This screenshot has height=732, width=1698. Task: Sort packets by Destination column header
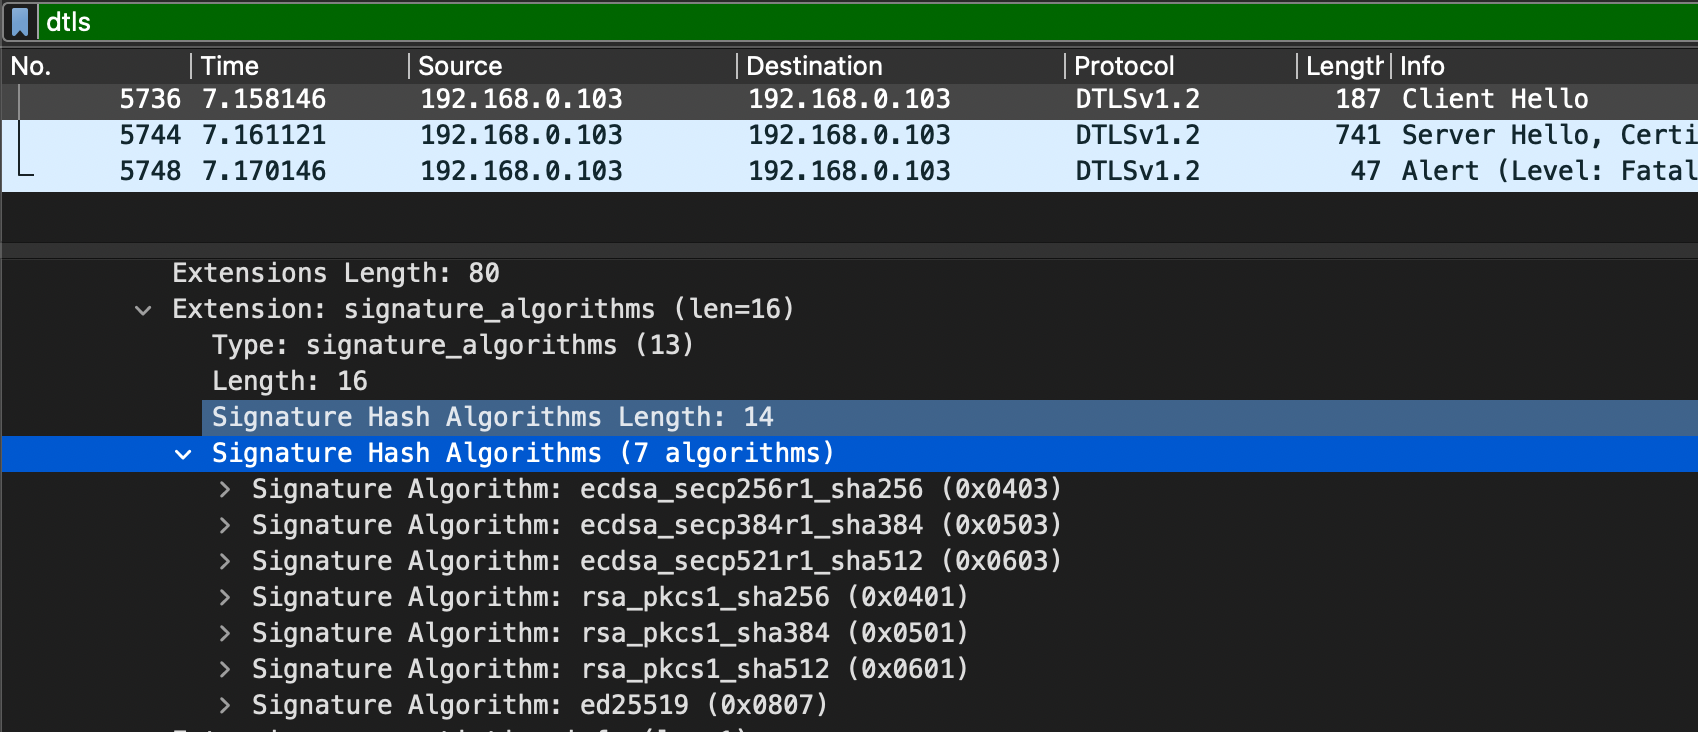coord(901,66)
